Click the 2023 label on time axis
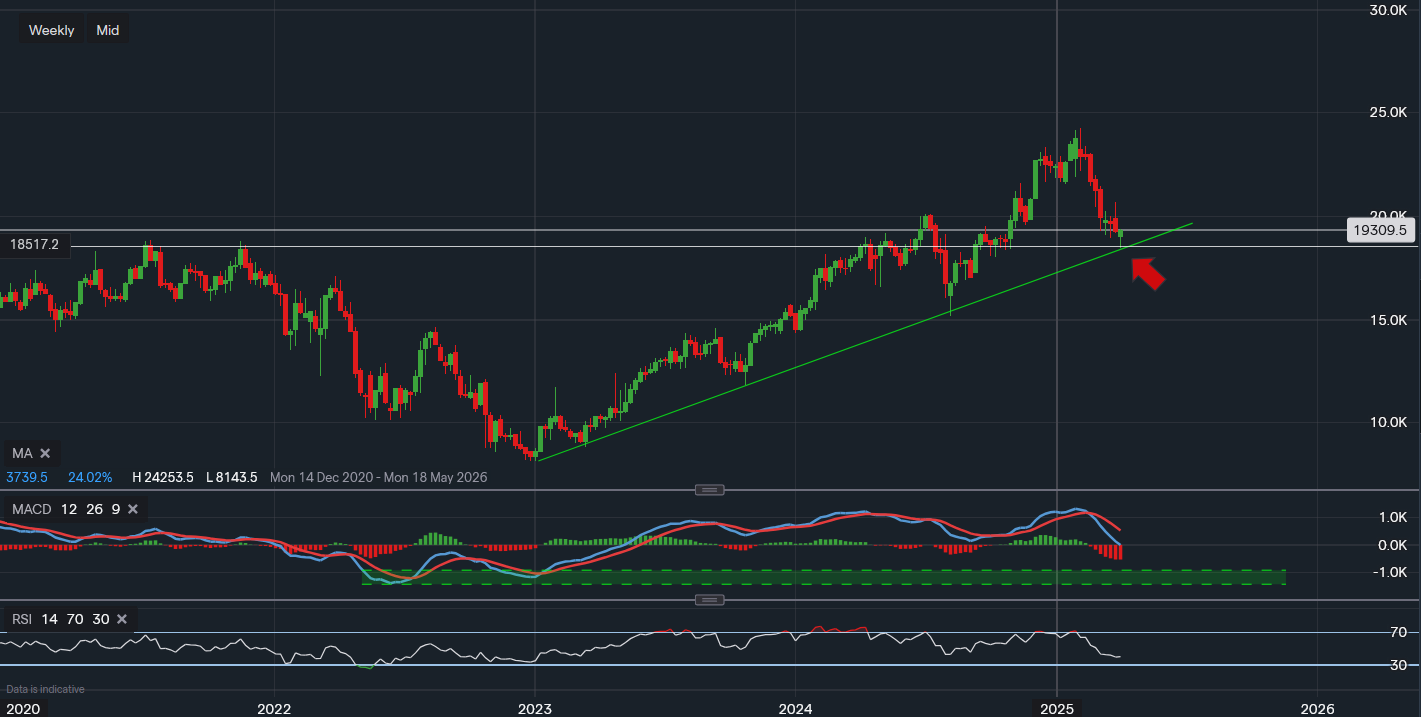1421x717 pixels. tap(535, 709)
